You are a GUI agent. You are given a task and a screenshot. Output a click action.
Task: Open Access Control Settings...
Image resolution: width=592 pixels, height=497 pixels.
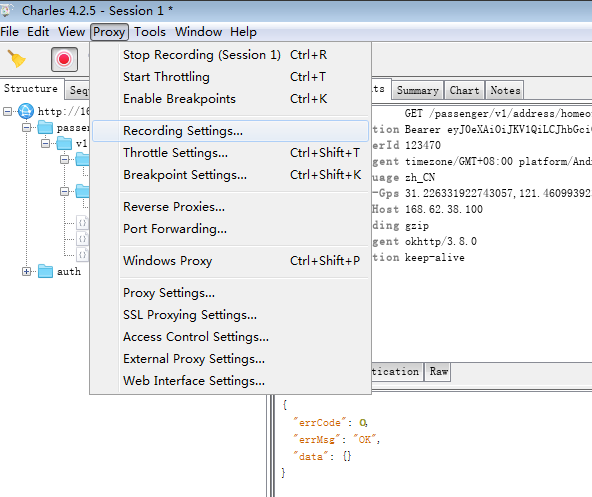[x=230, y=336]
